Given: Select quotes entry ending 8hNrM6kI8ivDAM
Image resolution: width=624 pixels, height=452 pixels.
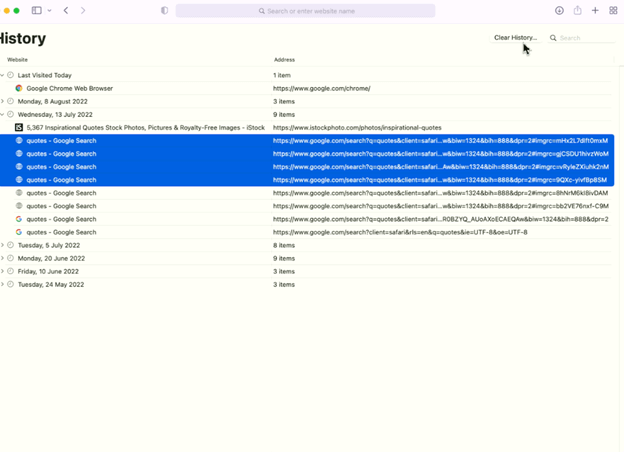Looking at the screenshot, I should click(x=306, y=193).
